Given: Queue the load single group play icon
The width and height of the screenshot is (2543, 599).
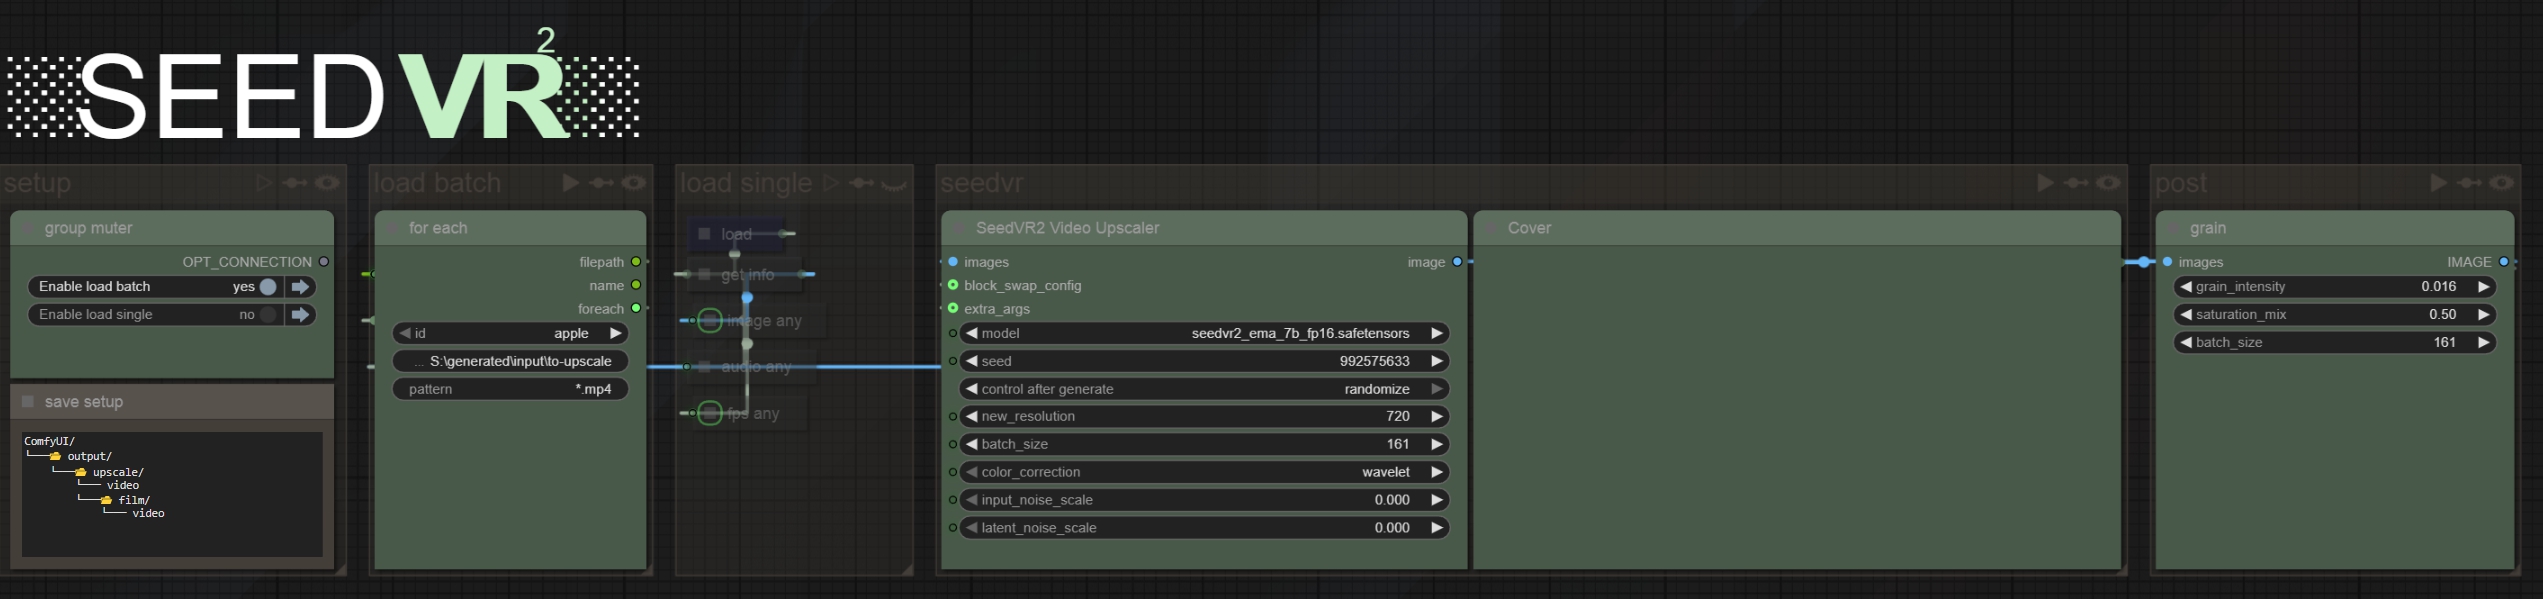Looking at the screenshot, I should click(x=830, y=183).
